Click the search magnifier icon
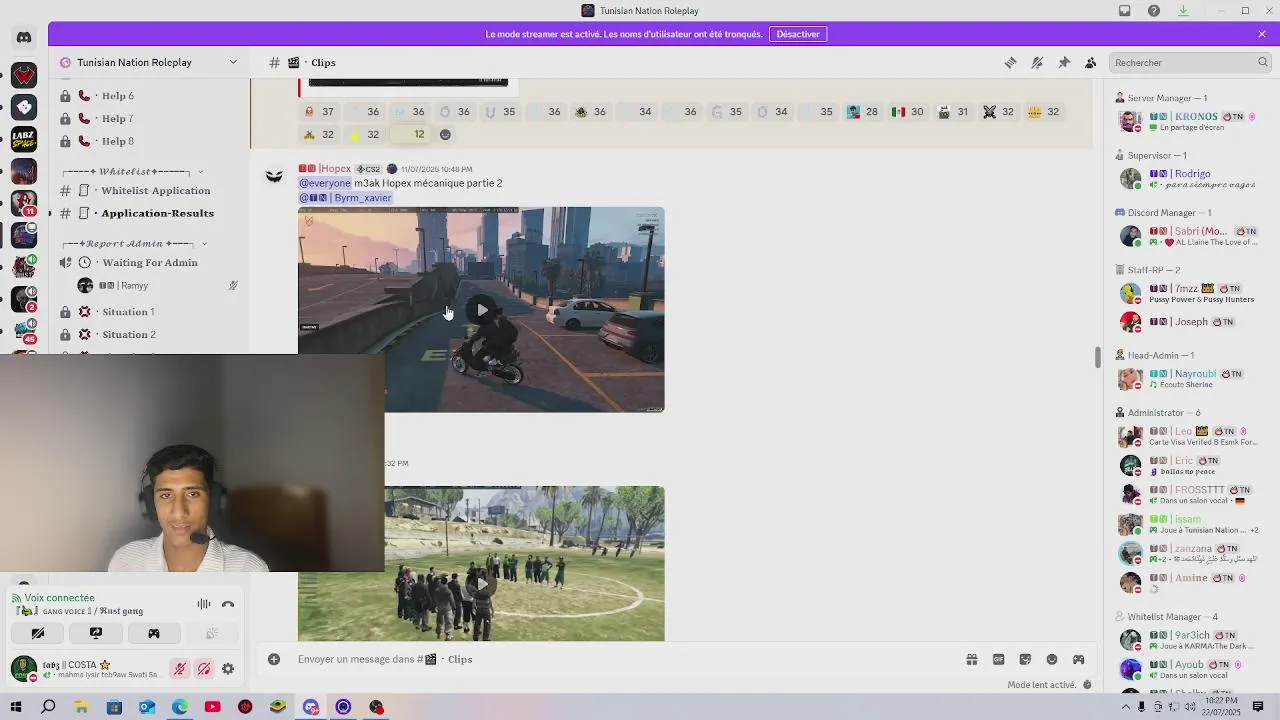1280x720 pixels. 1263,62
